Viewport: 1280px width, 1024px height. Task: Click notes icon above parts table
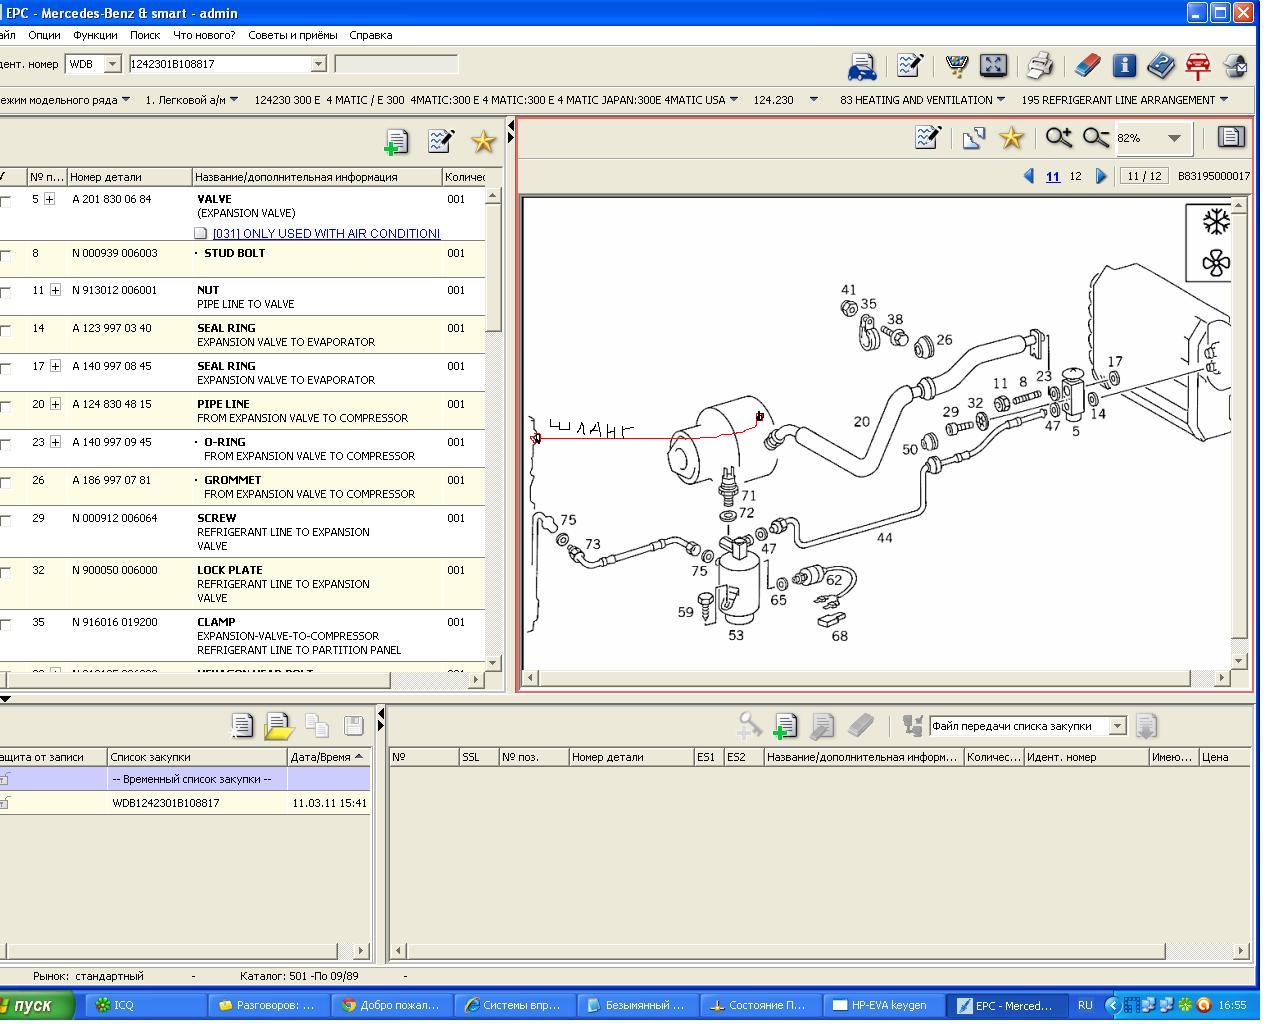[x=440, y=141]
